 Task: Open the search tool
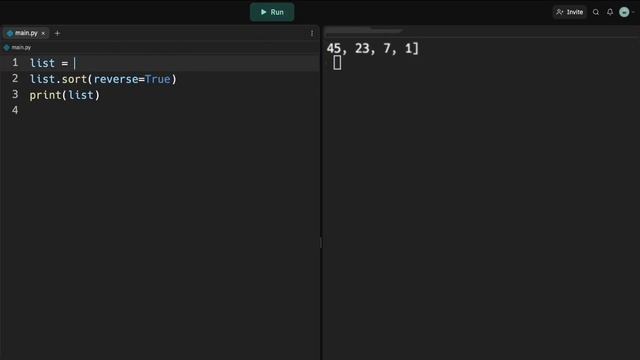point(596,12)
